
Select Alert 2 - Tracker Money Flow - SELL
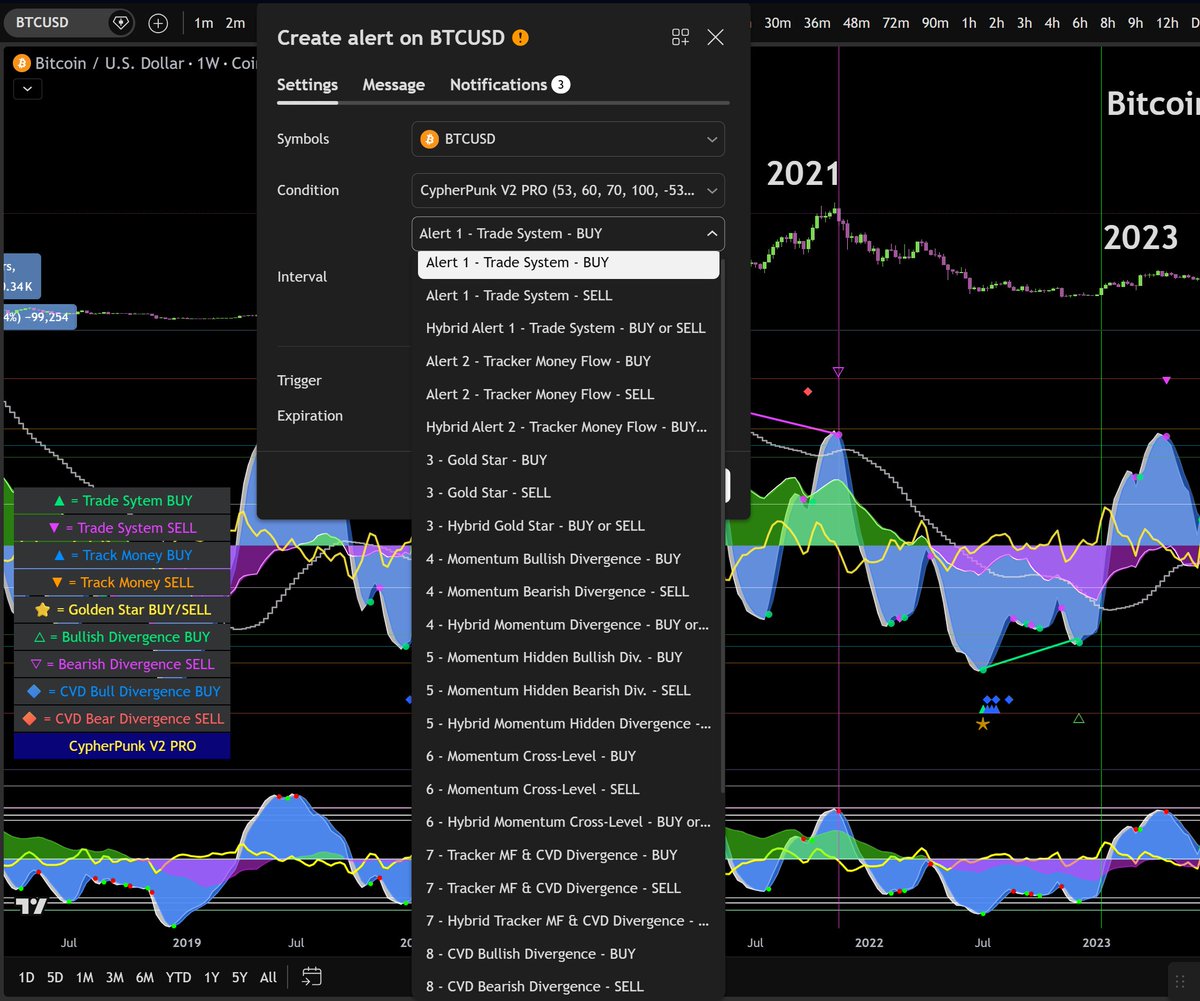[x=568, y=394]
